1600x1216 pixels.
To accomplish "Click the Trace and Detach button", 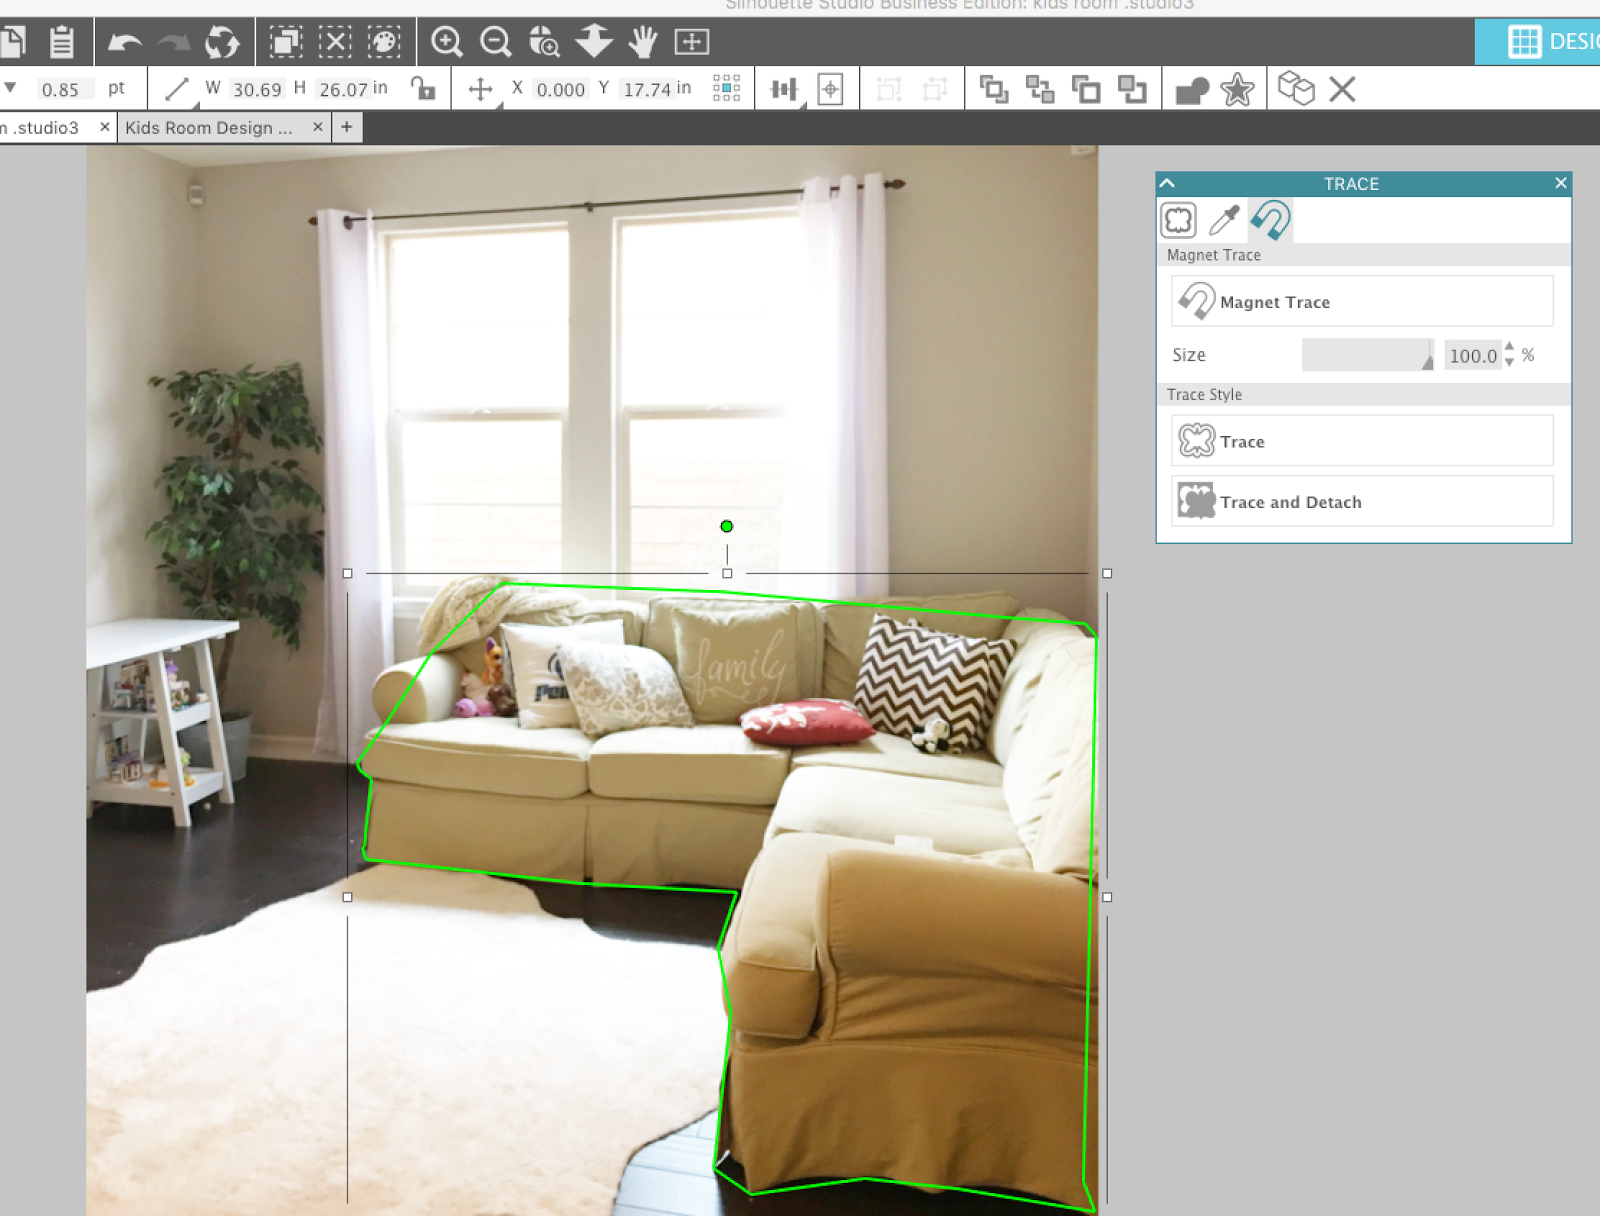I will [x=1360, y=501].
